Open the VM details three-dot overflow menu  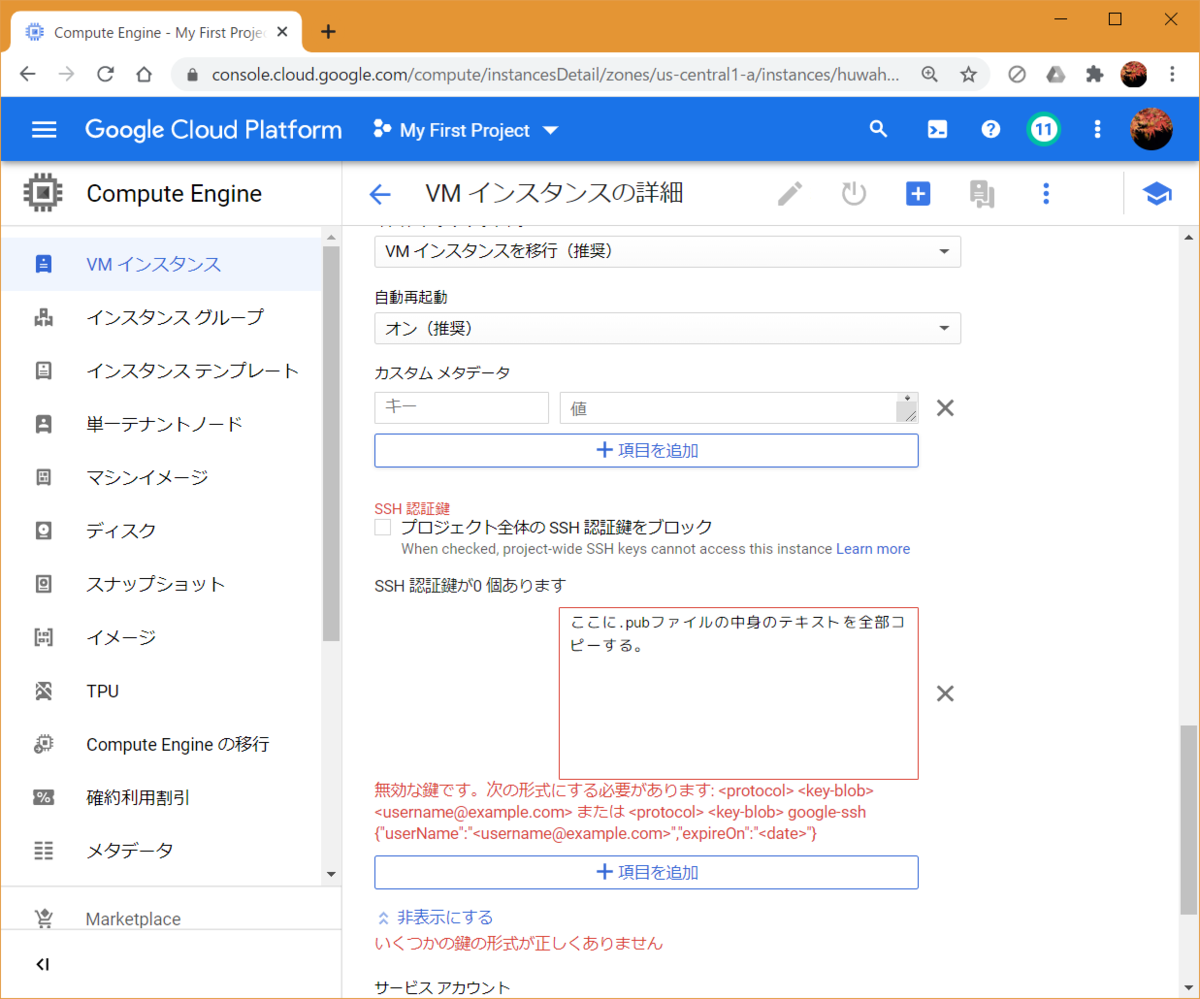click(x=1046, y=194)
